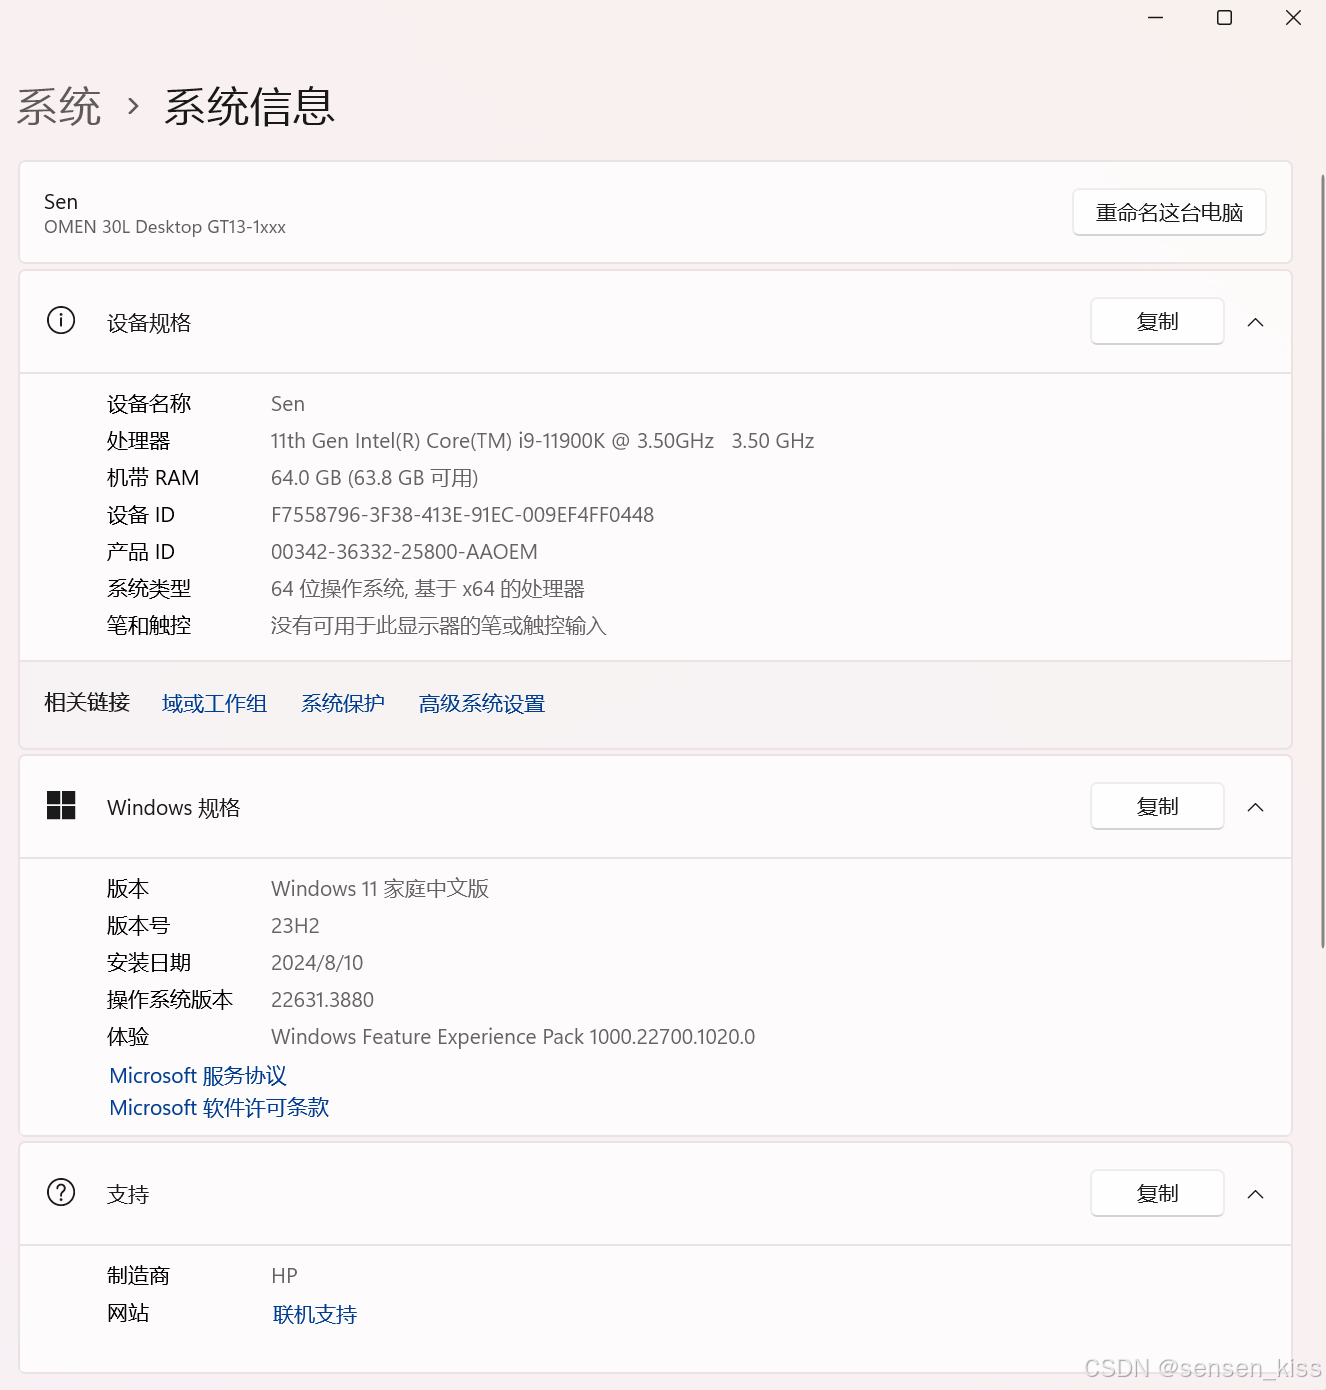Collapse the 设备规格 section chevron
1326x1390 pixels.
1256,322
